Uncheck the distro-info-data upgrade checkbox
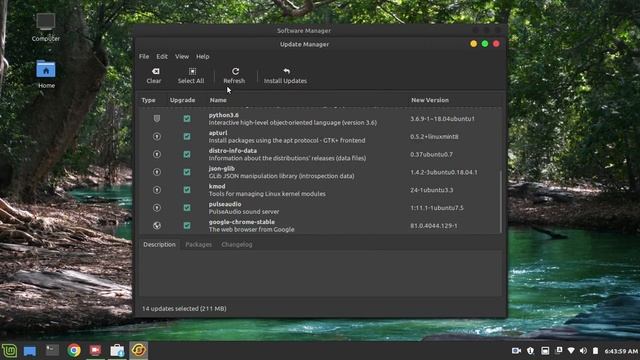 [187, 154]
